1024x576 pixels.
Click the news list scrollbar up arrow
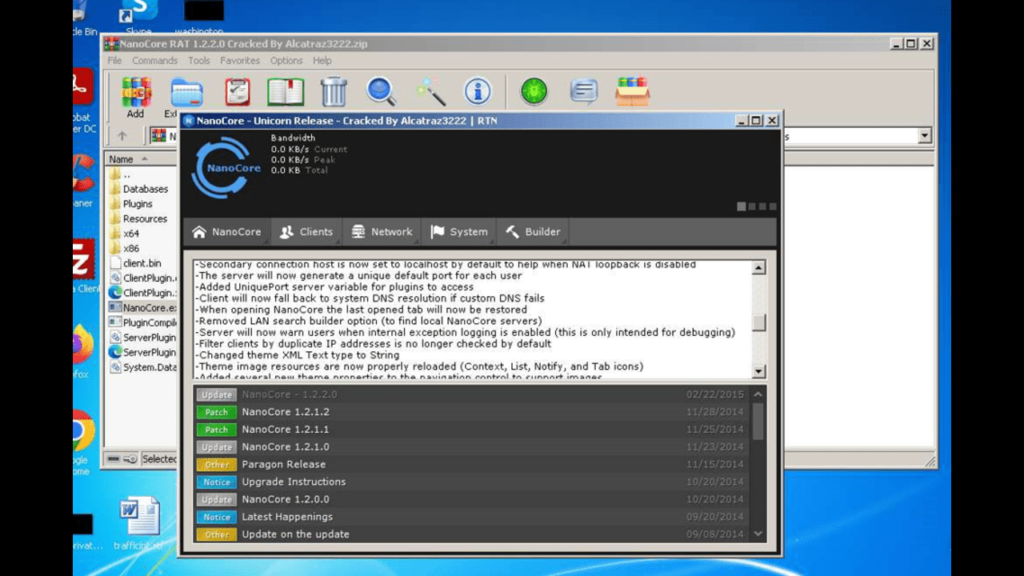(758, 394)
